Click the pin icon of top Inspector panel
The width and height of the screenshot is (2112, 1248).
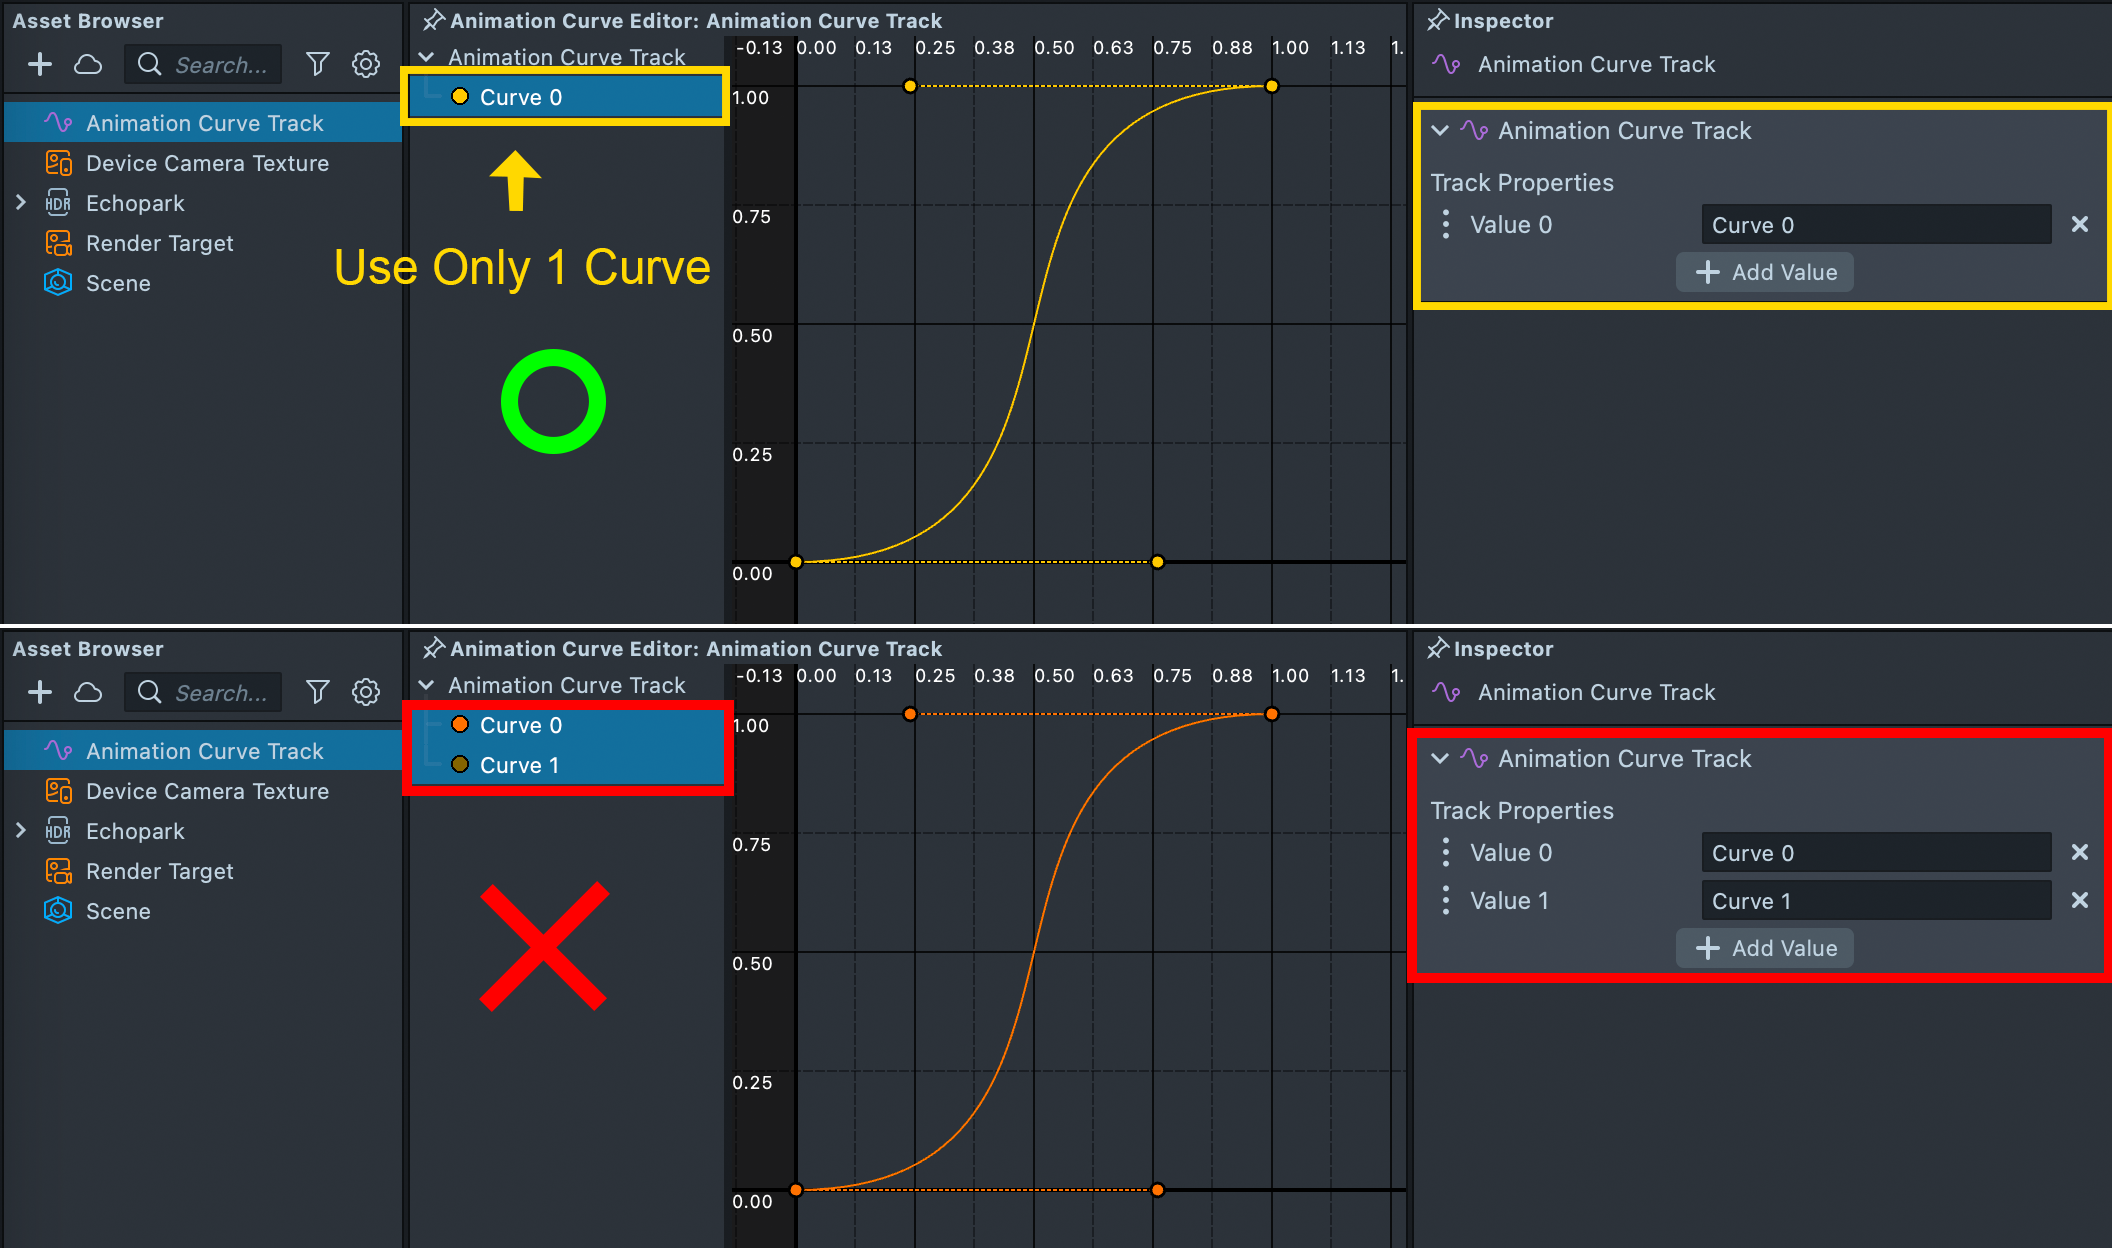(1437, 21)
